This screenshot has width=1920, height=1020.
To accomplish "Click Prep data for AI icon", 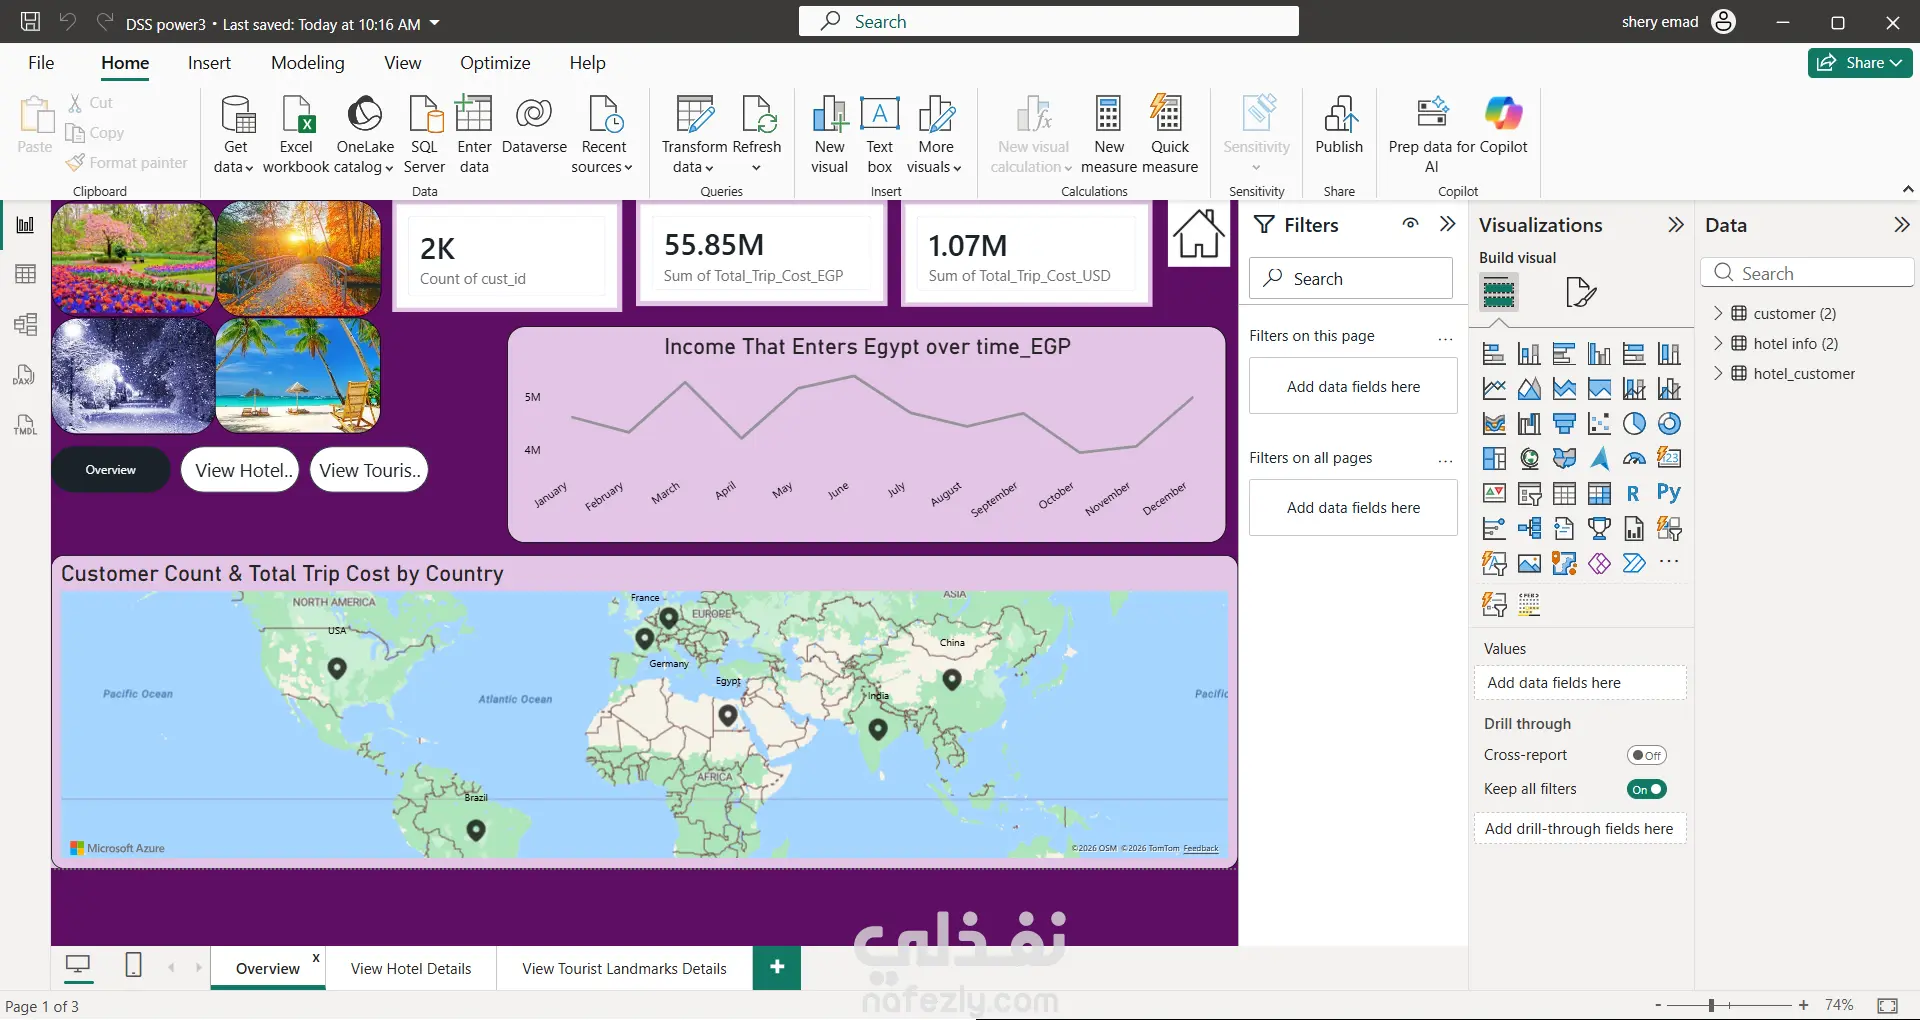I will [1432, 113].
